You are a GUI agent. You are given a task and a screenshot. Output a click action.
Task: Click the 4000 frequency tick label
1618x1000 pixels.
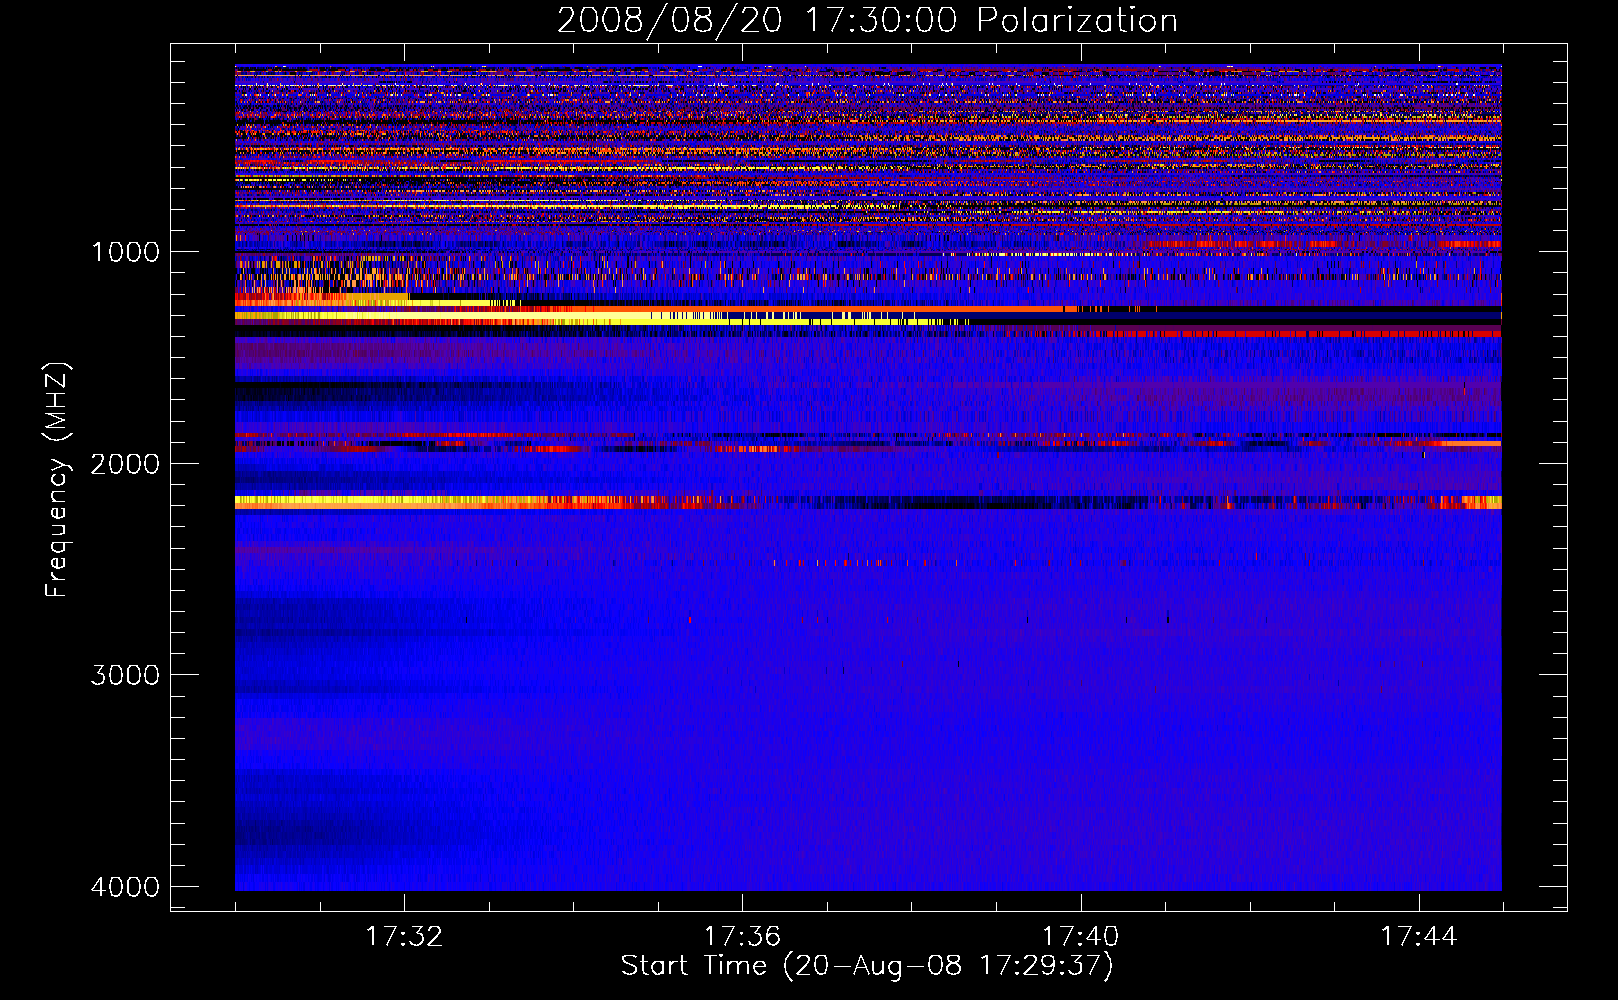(125, 887)
